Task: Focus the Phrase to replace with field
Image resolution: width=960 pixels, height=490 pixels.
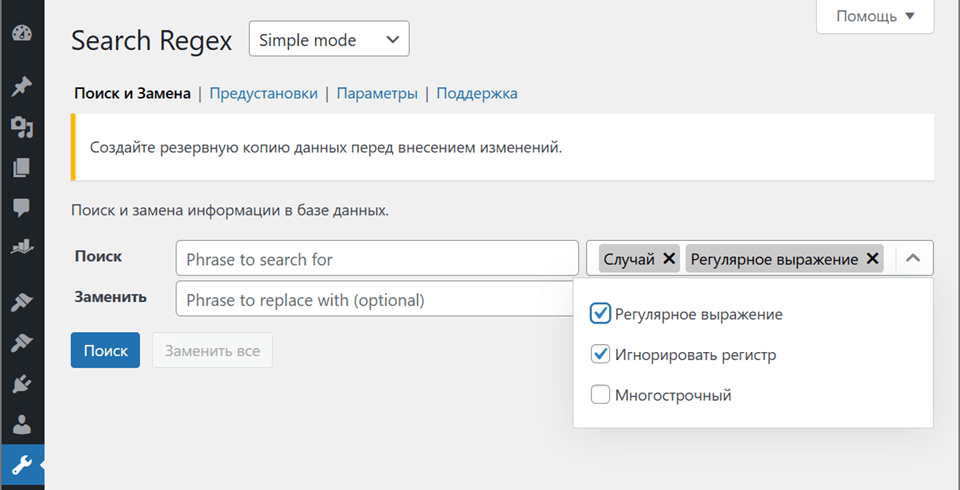Action: coord(375,299)
